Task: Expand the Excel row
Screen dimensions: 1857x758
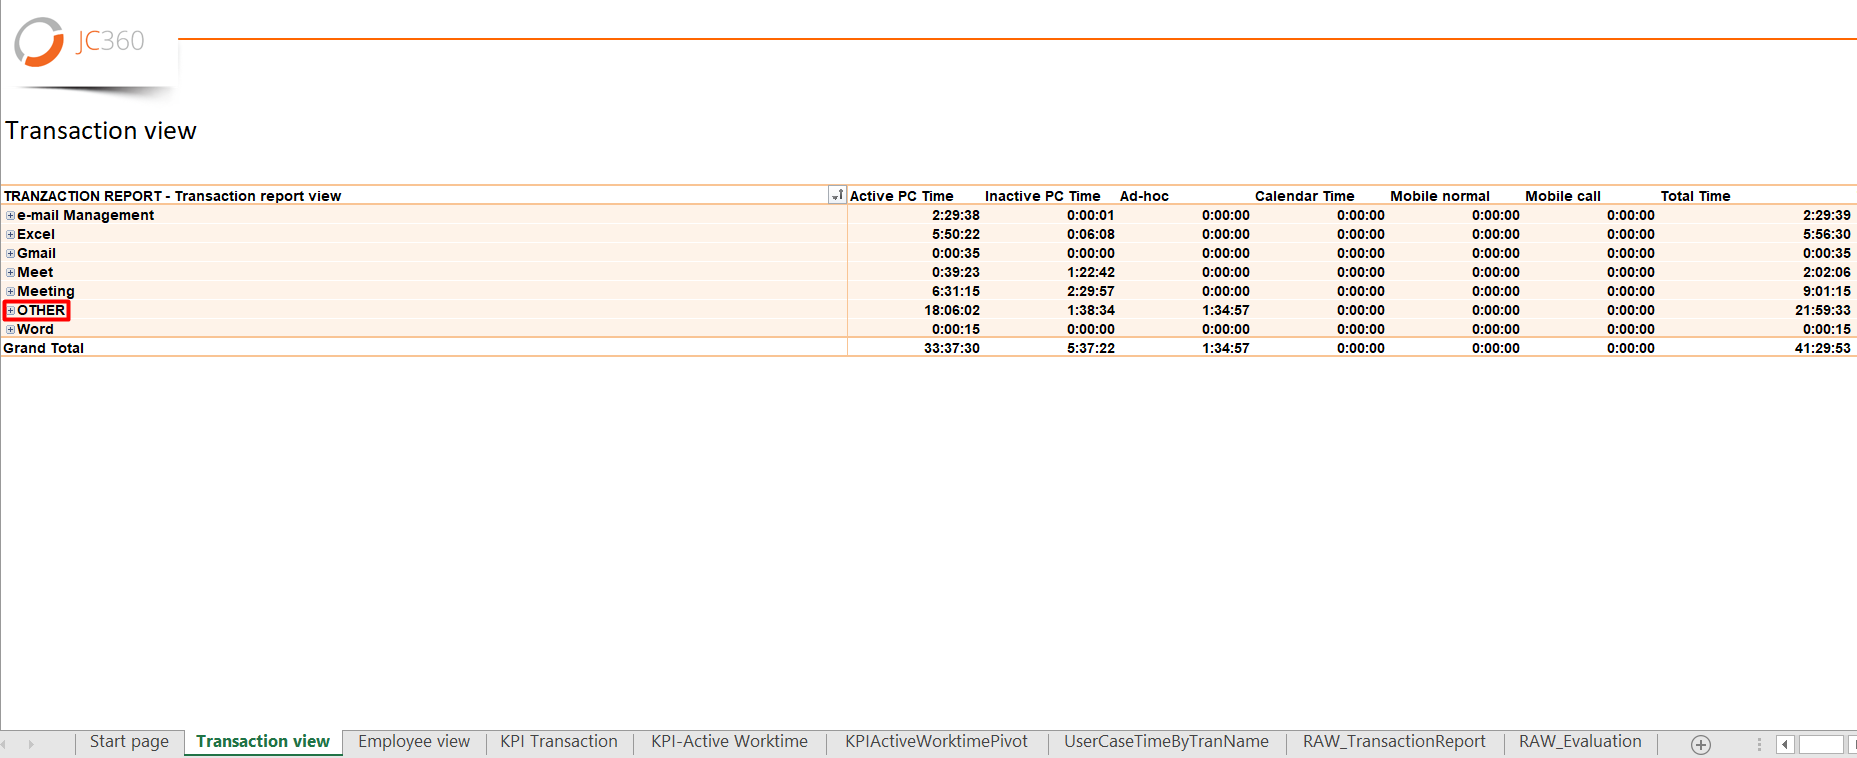Action: pyautogui.click(x=10, y=234)
